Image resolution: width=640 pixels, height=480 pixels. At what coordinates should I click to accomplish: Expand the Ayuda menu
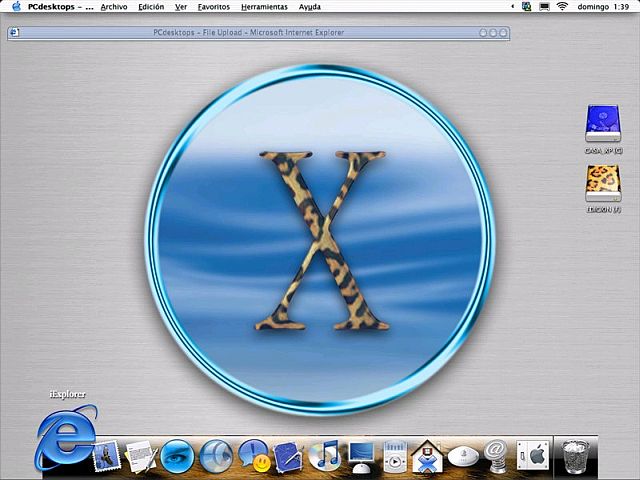(310, 6)
